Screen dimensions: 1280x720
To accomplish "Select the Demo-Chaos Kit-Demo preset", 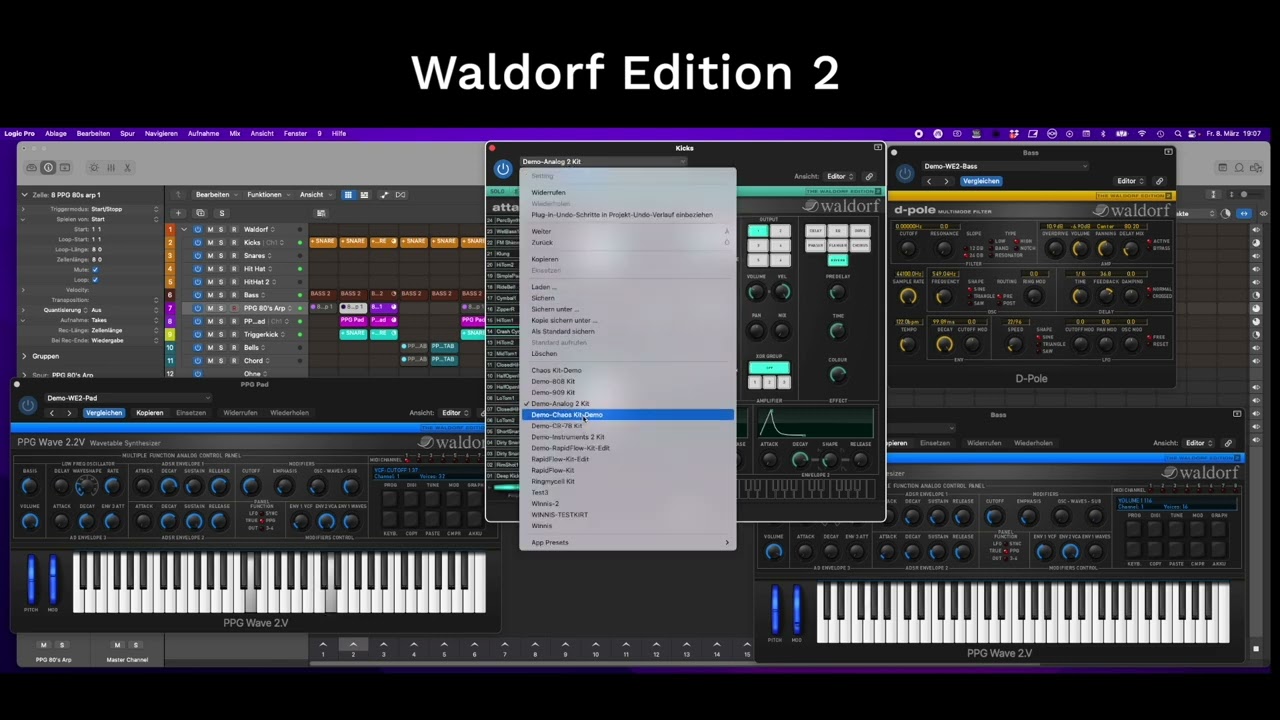I will tap(627, 415).
